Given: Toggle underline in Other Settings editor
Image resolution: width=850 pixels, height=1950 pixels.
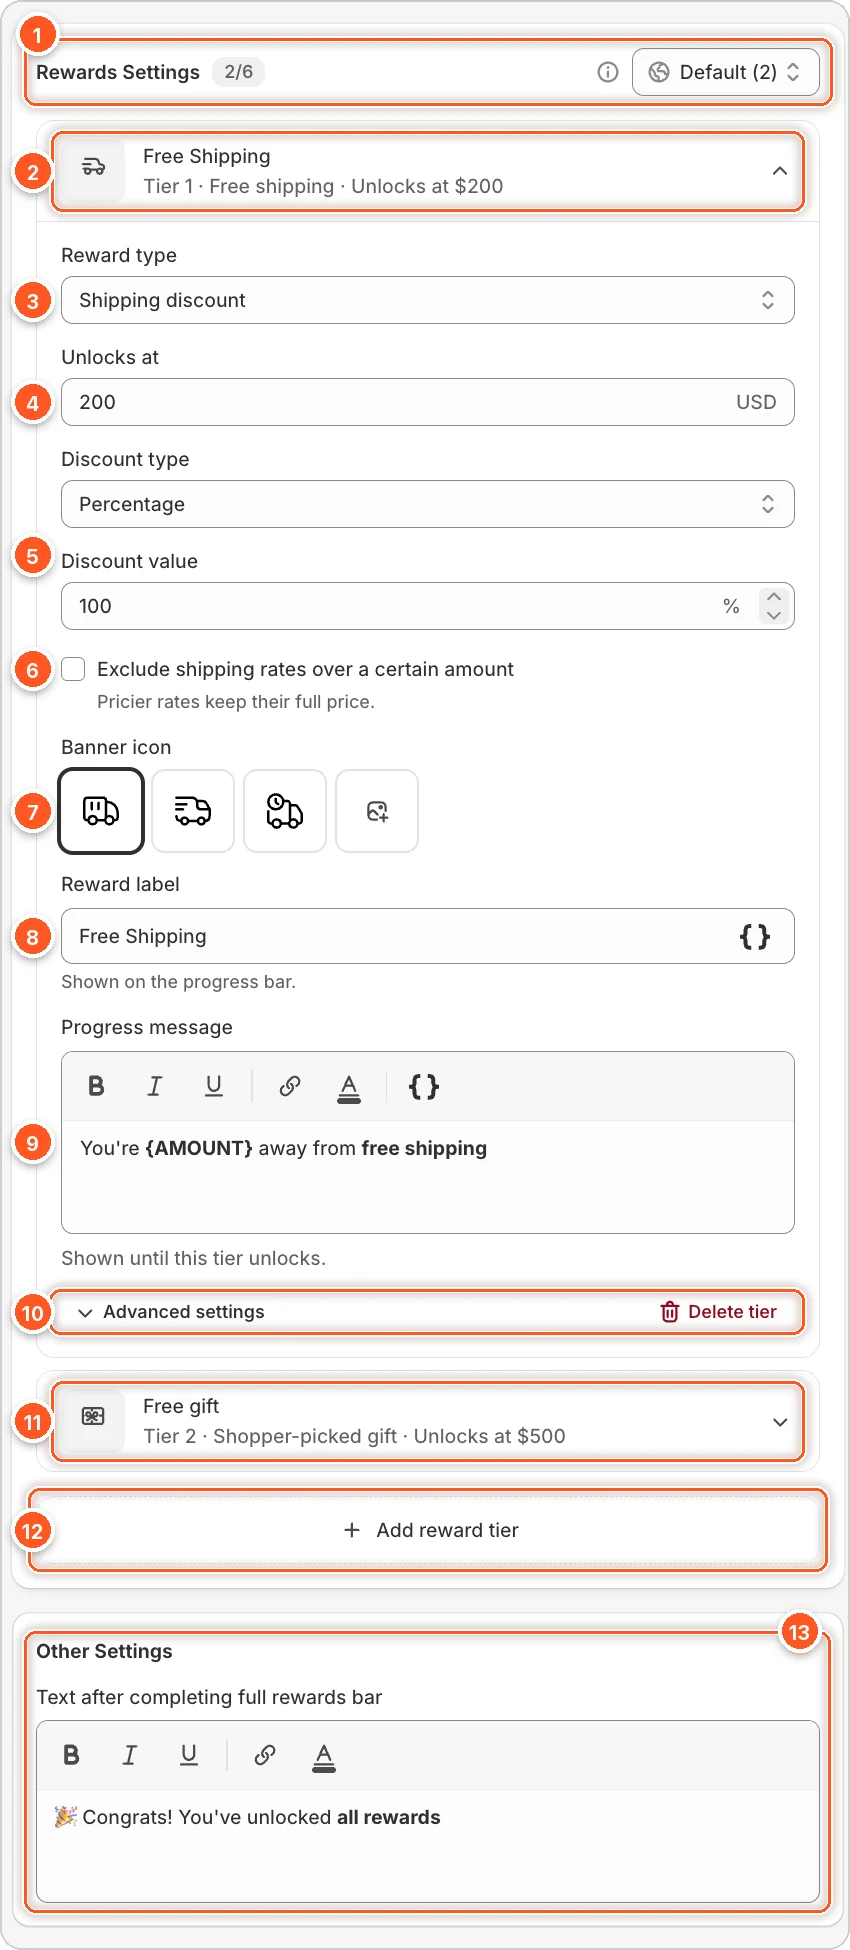Looking at the screenshot, I should coord(189,1755).
